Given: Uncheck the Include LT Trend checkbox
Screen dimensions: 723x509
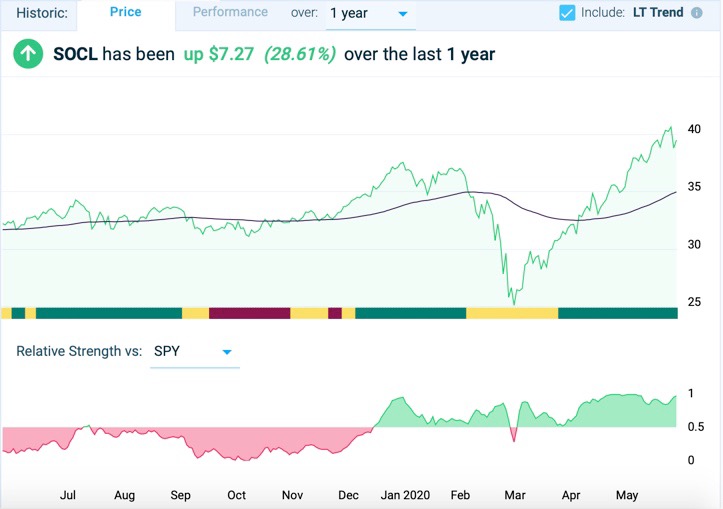Looking at the screenshot, I should pos(567,13).
